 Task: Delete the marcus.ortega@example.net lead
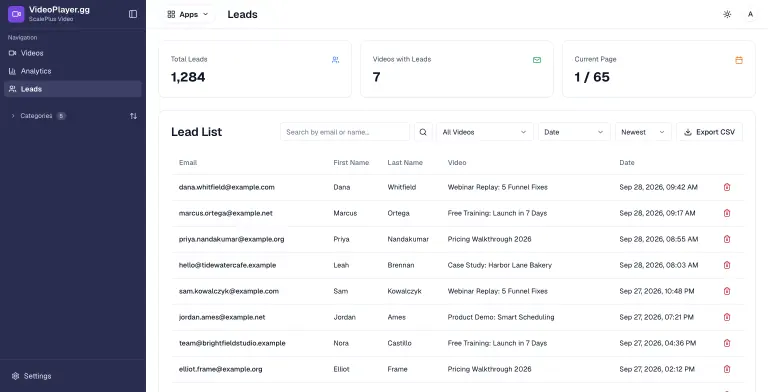tap(727, 213)
